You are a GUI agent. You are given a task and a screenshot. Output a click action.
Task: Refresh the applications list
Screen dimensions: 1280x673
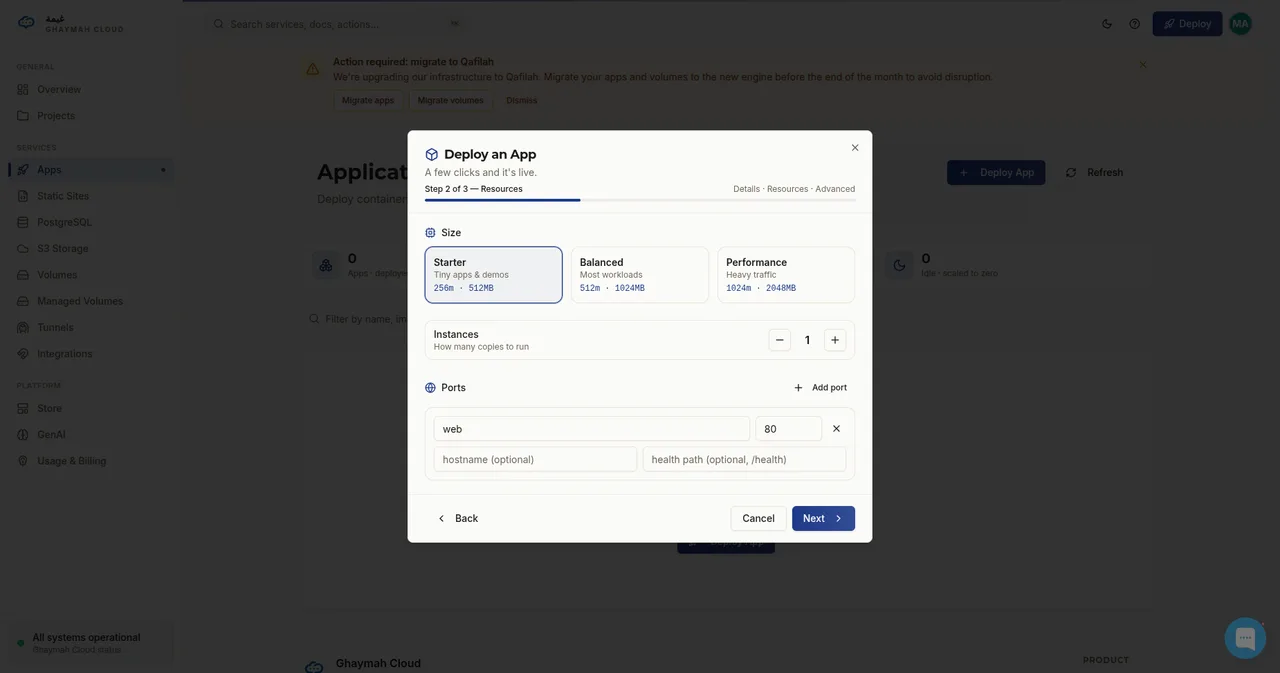point(1094,172)
